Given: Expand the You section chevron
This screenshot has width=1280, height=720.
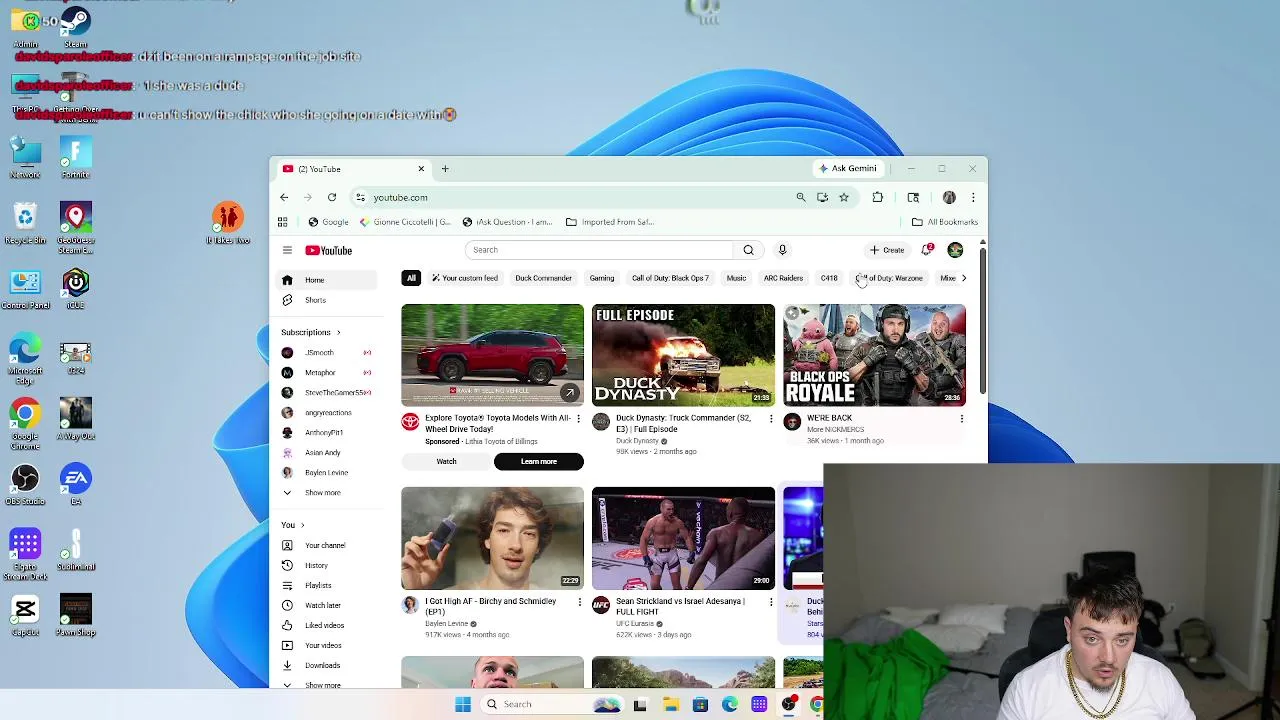Looking at the screenshot, I should pos(302,525).
